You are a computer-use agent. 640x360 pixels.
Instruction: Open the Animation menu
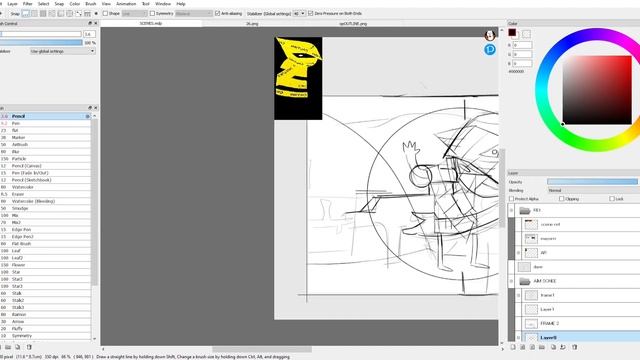click(126, 4)
